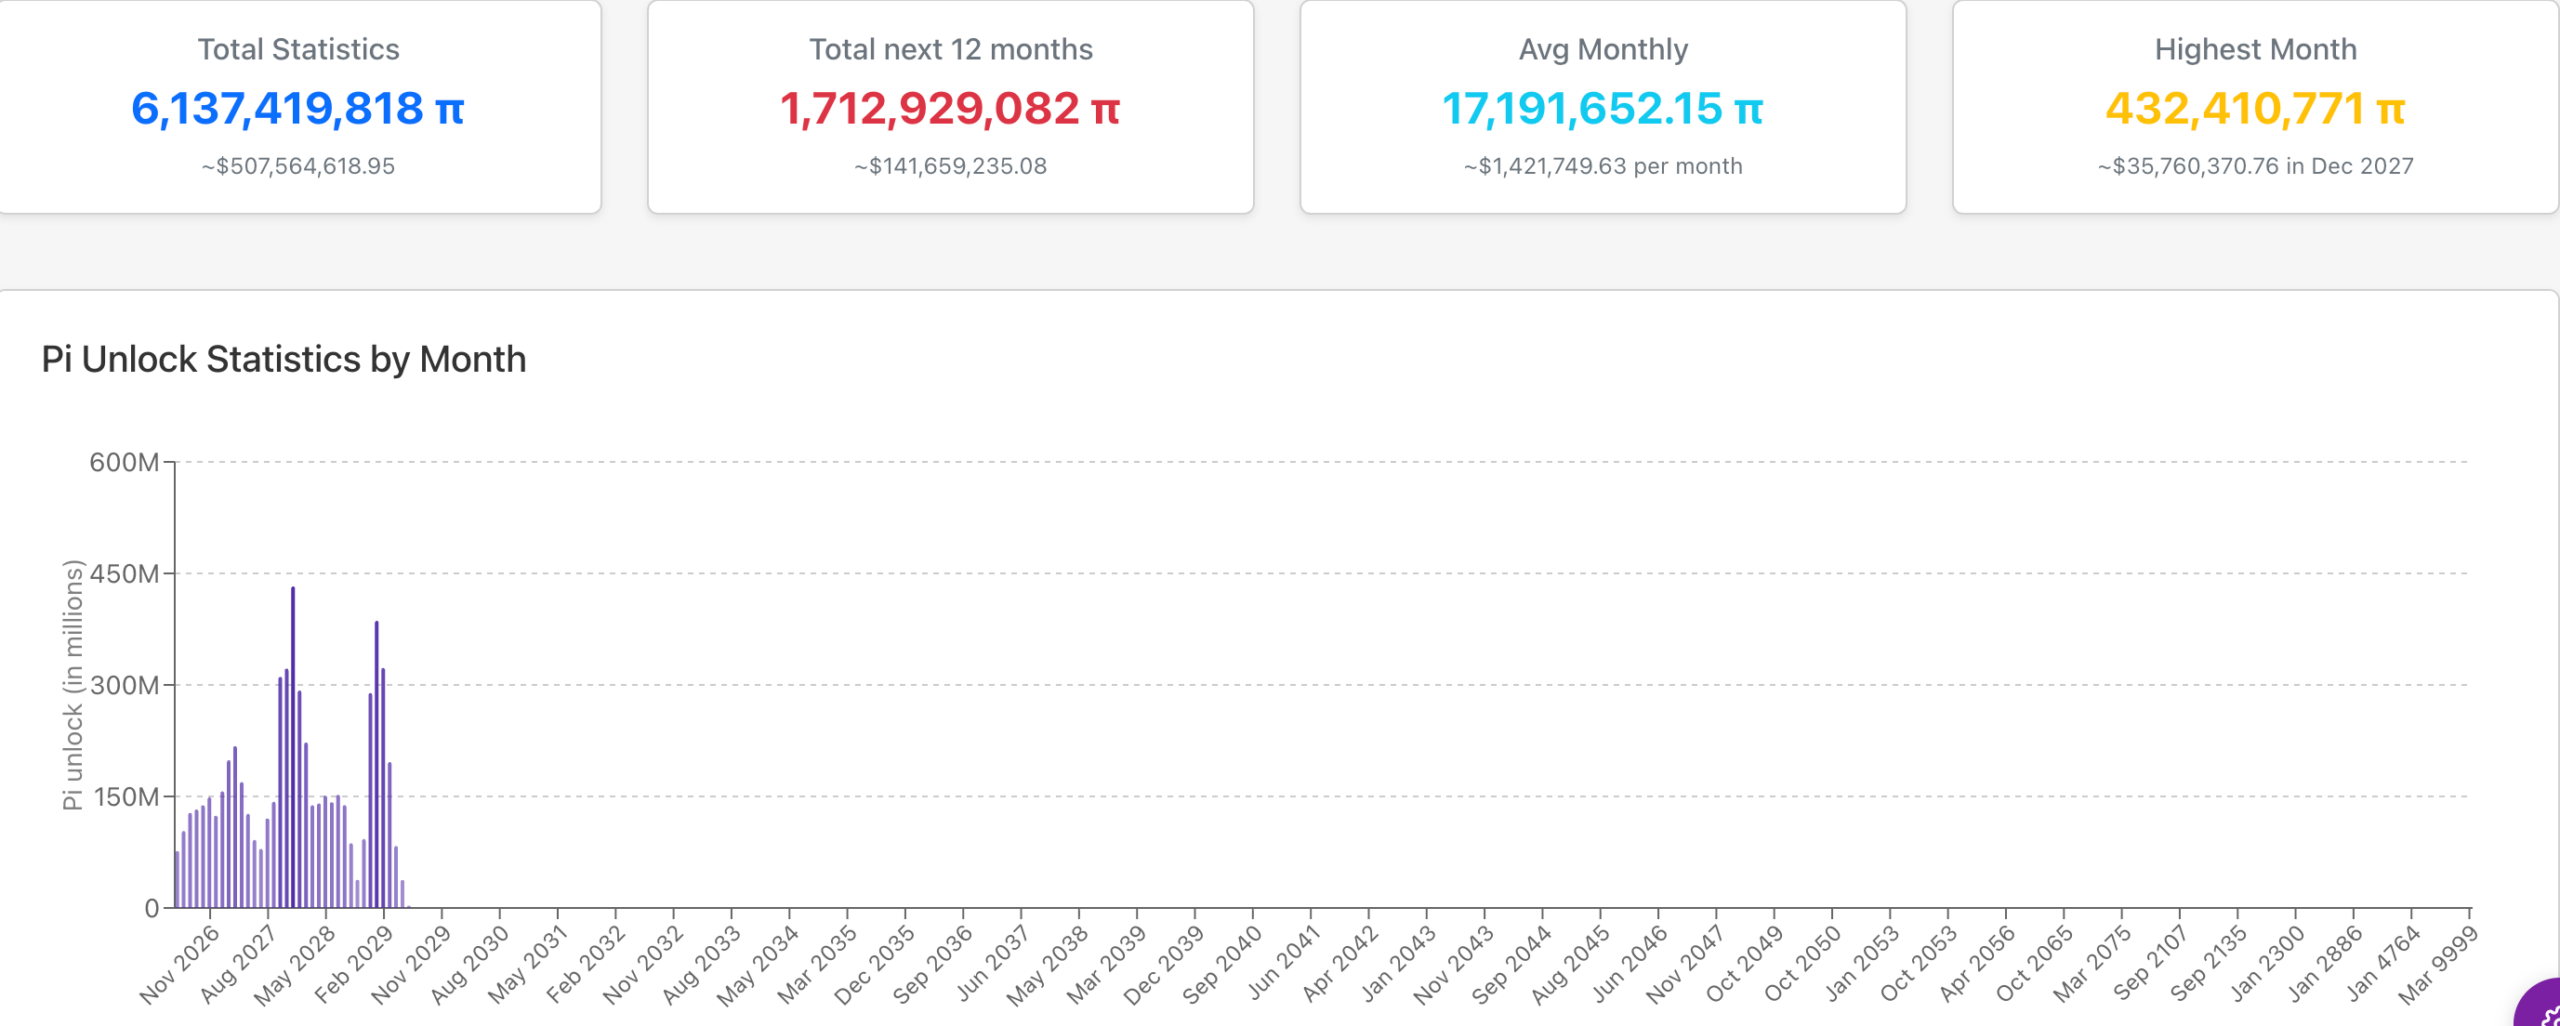This screenshot has height=1026, width=2560.
Task: Click the 300M y-axis label
Action: click(x=124, y=685)
